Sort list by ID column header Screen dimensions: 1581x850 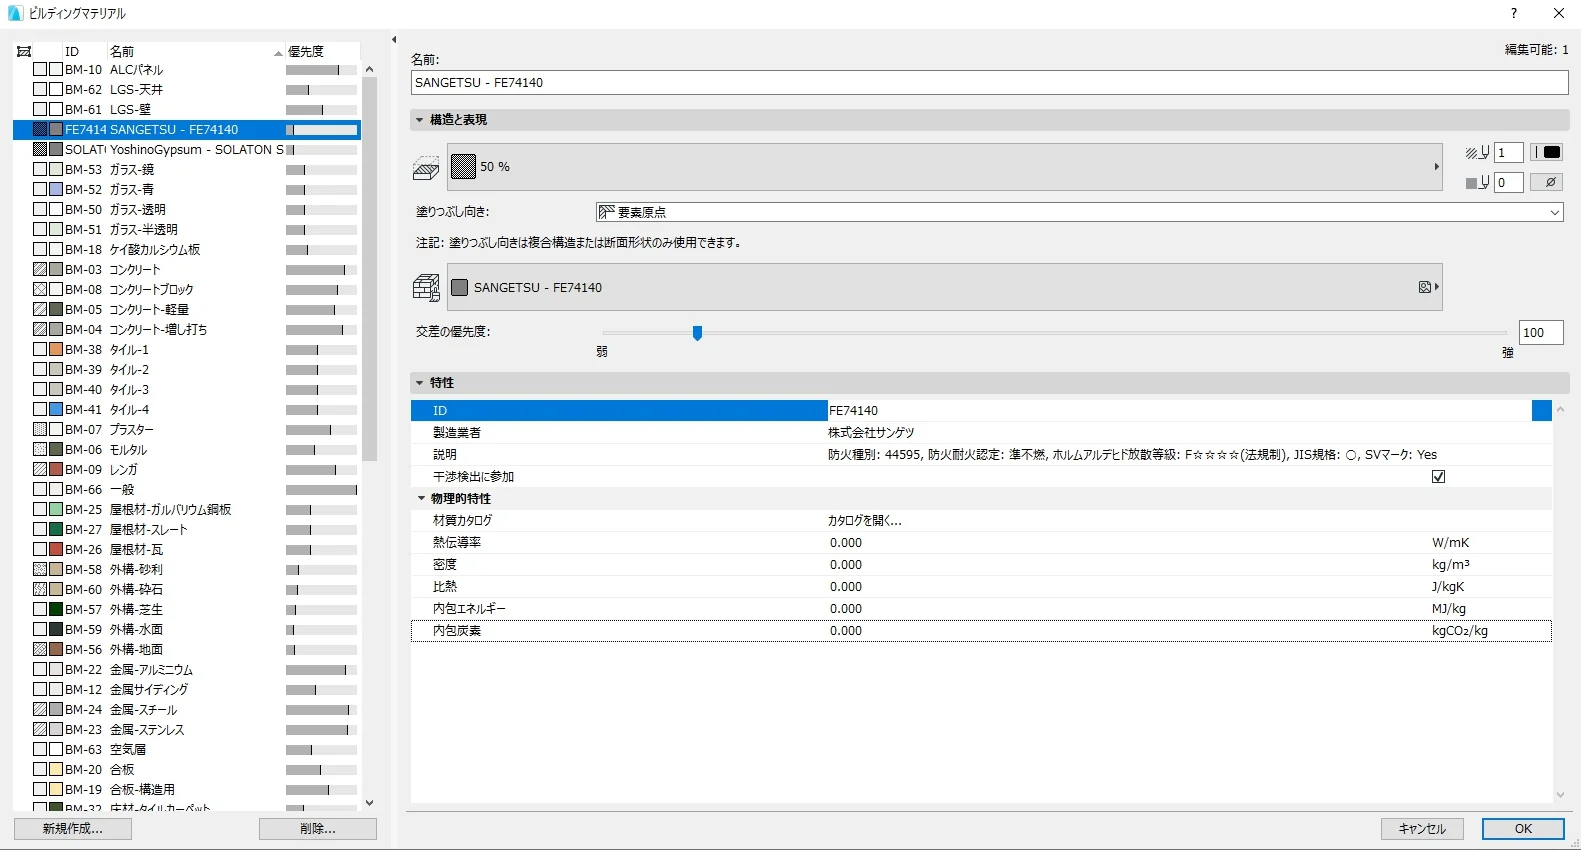[84, 51]
